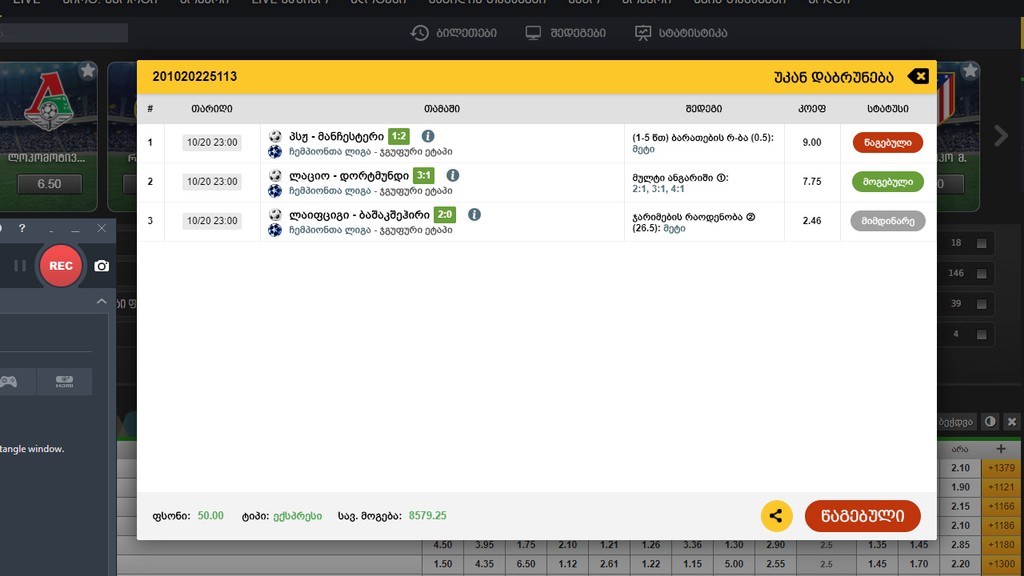The height and width of the screenshot is (576, 1024).
Task: Toggle the contrast icon in betslip header
Action: tap(990, 422)
